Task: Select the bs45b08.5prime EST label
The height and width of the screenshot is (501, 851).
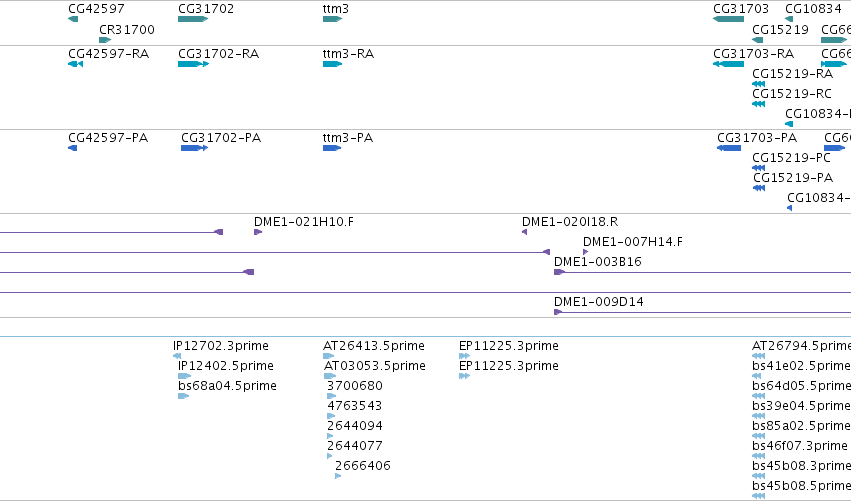Action: click(x=801, y=486)
